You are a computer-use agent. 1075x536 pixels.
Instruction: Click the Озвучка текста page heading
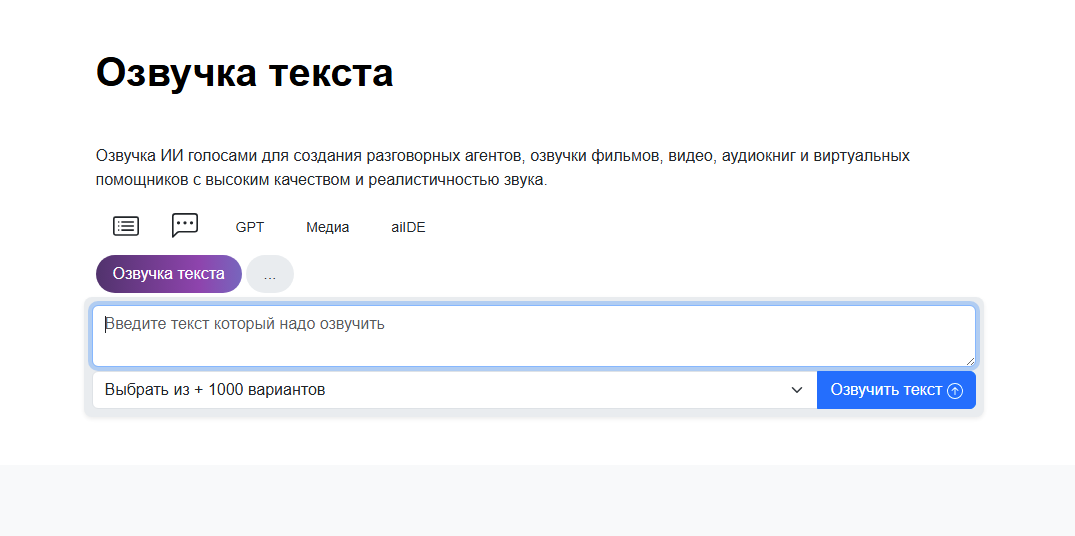[x=245, y=73]
